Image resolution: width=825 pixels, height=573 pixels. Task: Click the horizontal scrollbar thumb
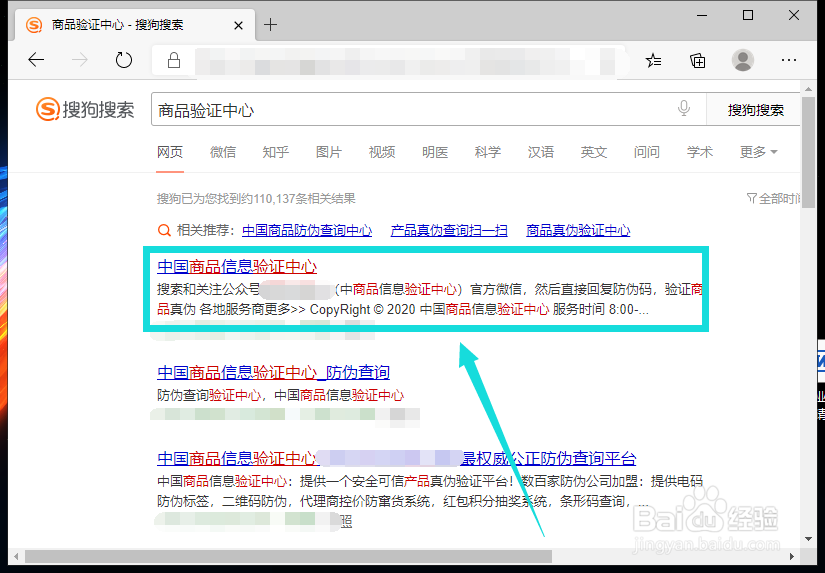coord(288,556)
